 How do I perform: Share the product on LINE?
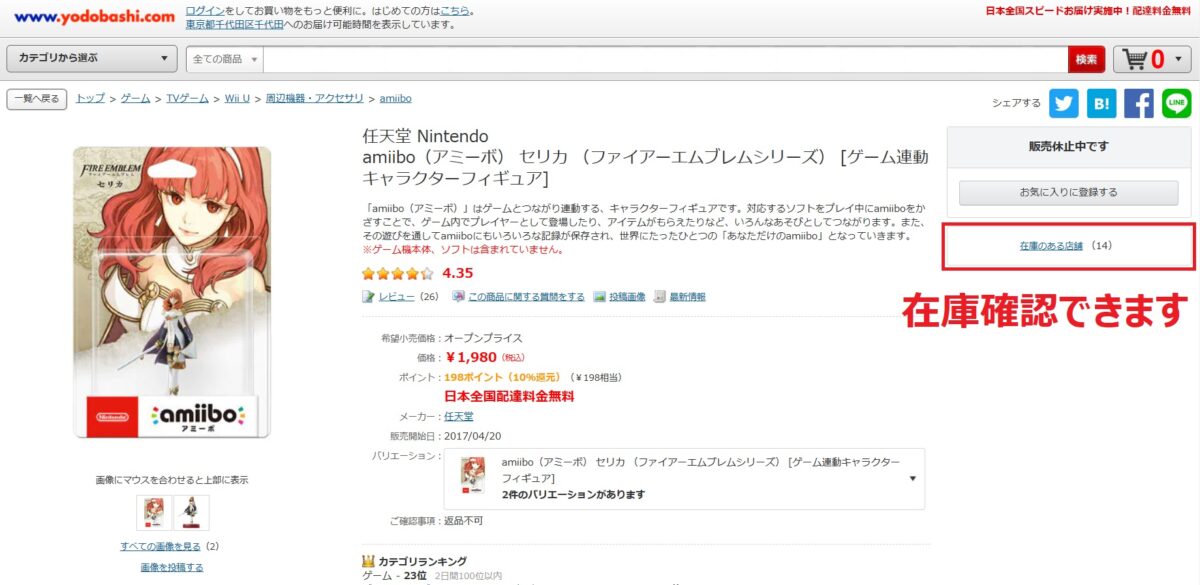coord(1177,102)
